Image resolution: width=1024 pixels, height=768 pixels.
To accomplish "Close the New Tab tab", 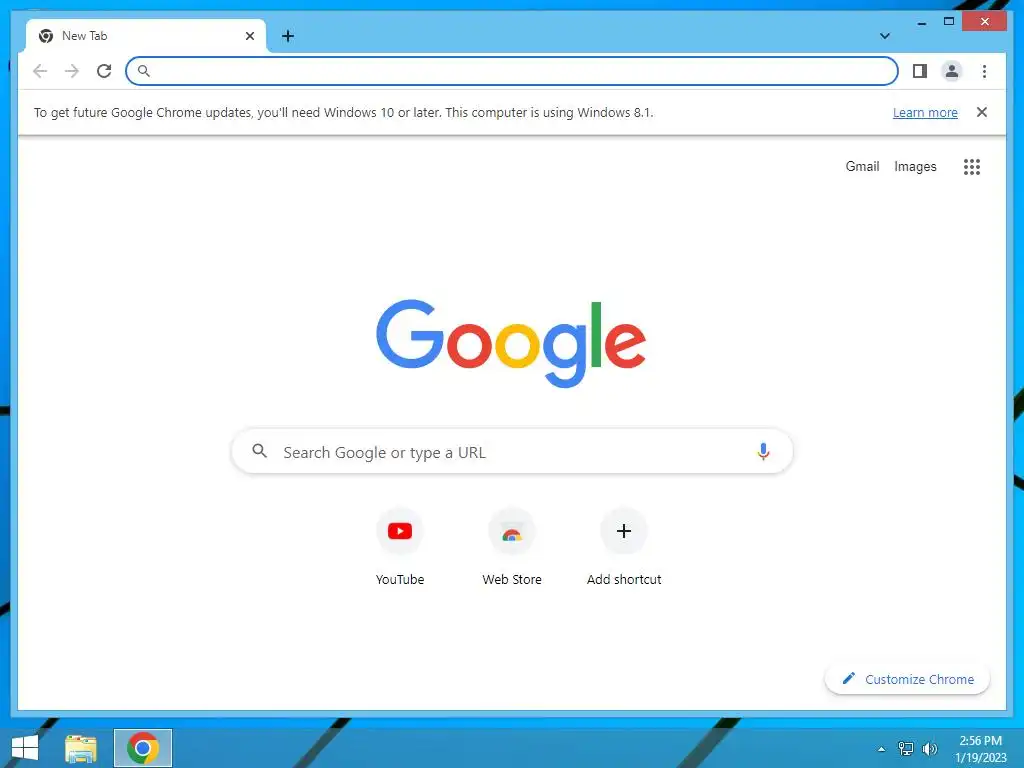I will click(x=249, y=36).
